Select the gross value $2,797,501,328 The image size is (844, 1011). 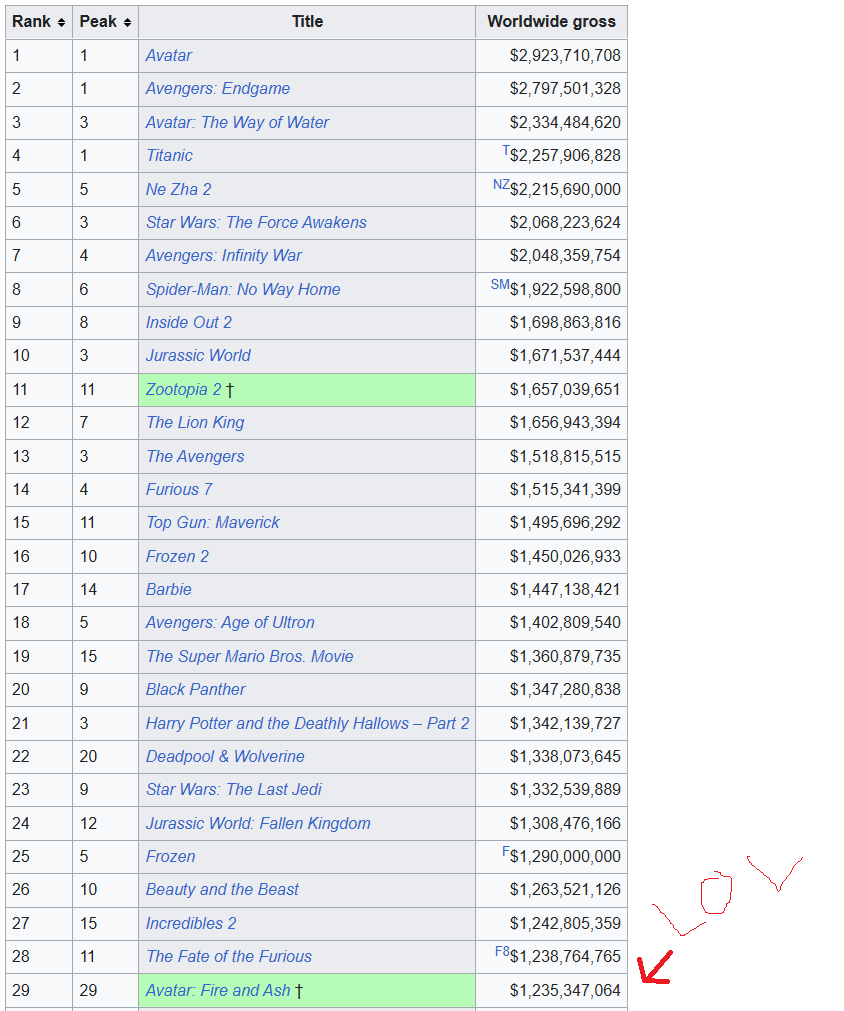[565, 88]
